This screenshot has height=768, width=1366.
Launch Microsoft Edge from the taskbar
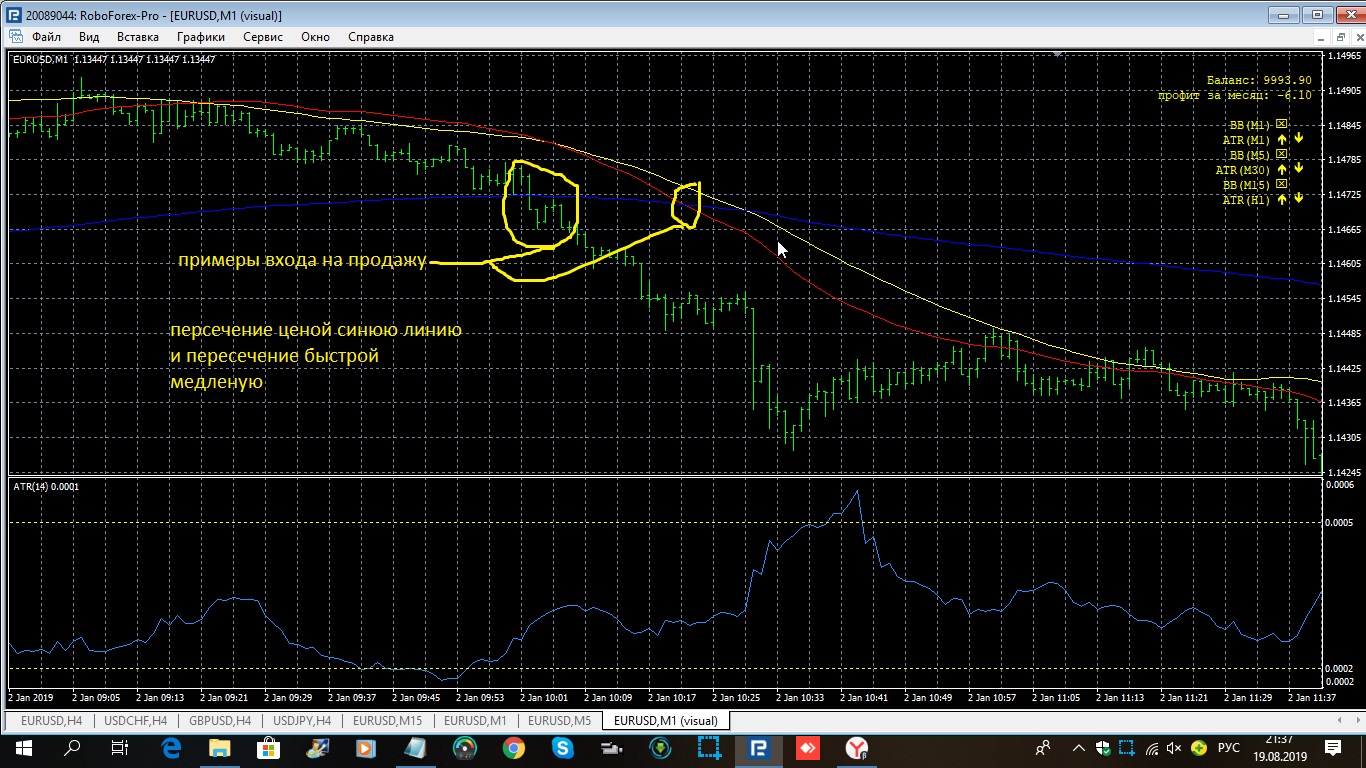(171, 748)
